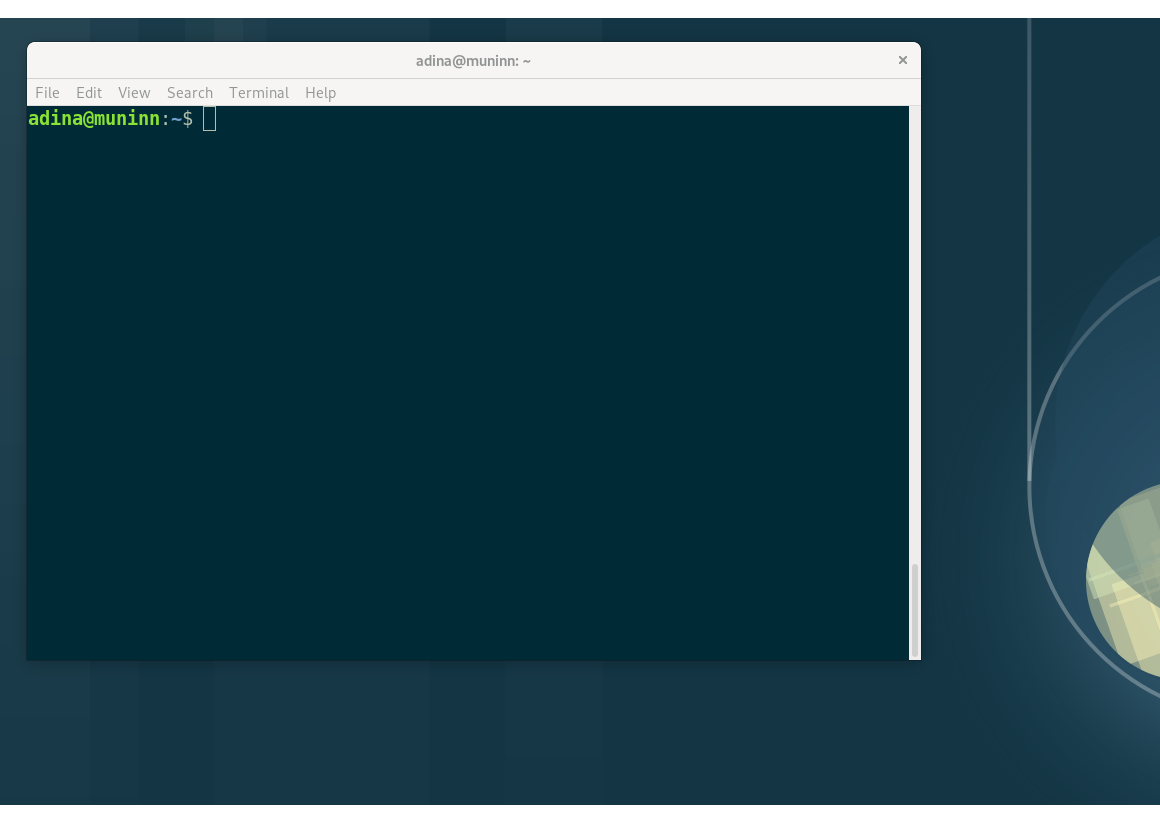Viewport: 1160px width, 824px height.
Task: Click the dollar sign in the prompt
Action: (187, 119)
